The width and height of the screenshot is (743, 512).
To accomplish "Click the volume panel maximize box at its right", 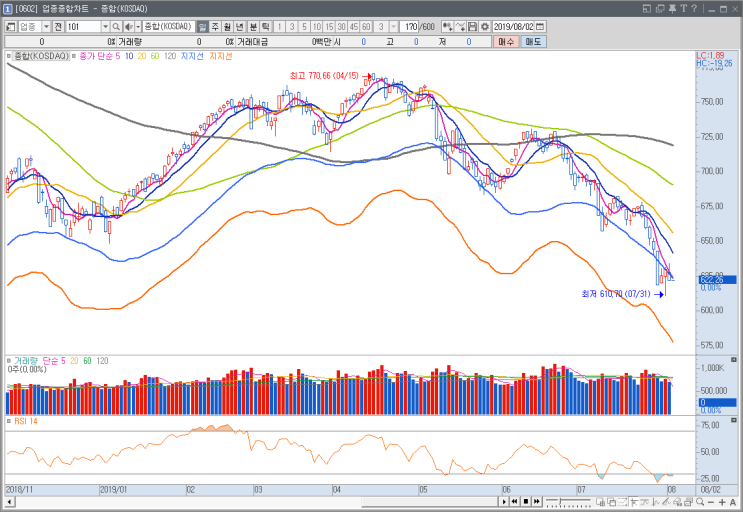I will 734,360.
